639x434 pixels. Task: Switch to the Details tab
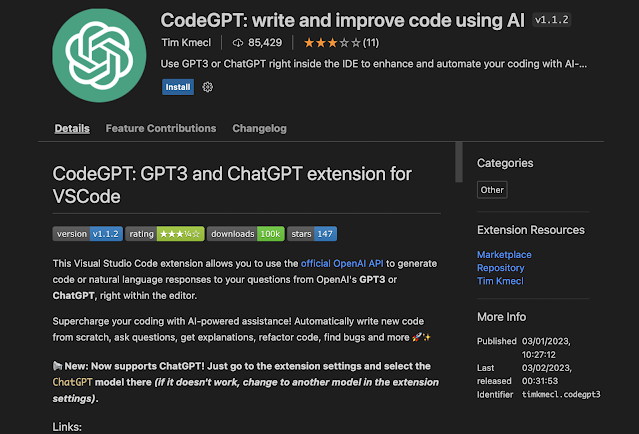(72, 128)
